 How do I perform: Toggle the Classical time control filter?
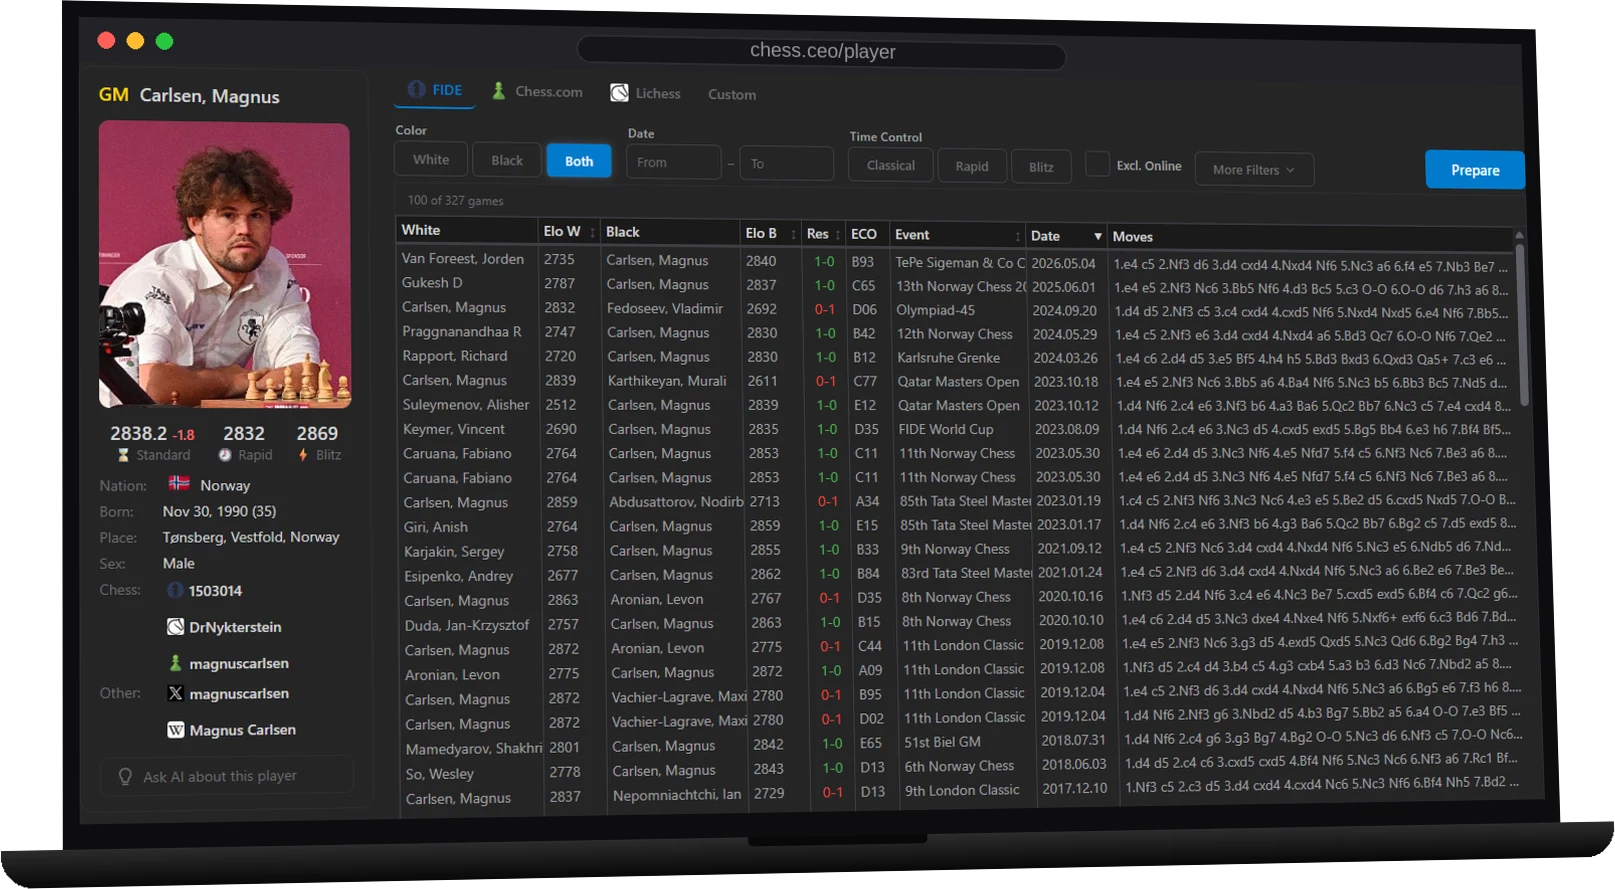coord(891,165)
